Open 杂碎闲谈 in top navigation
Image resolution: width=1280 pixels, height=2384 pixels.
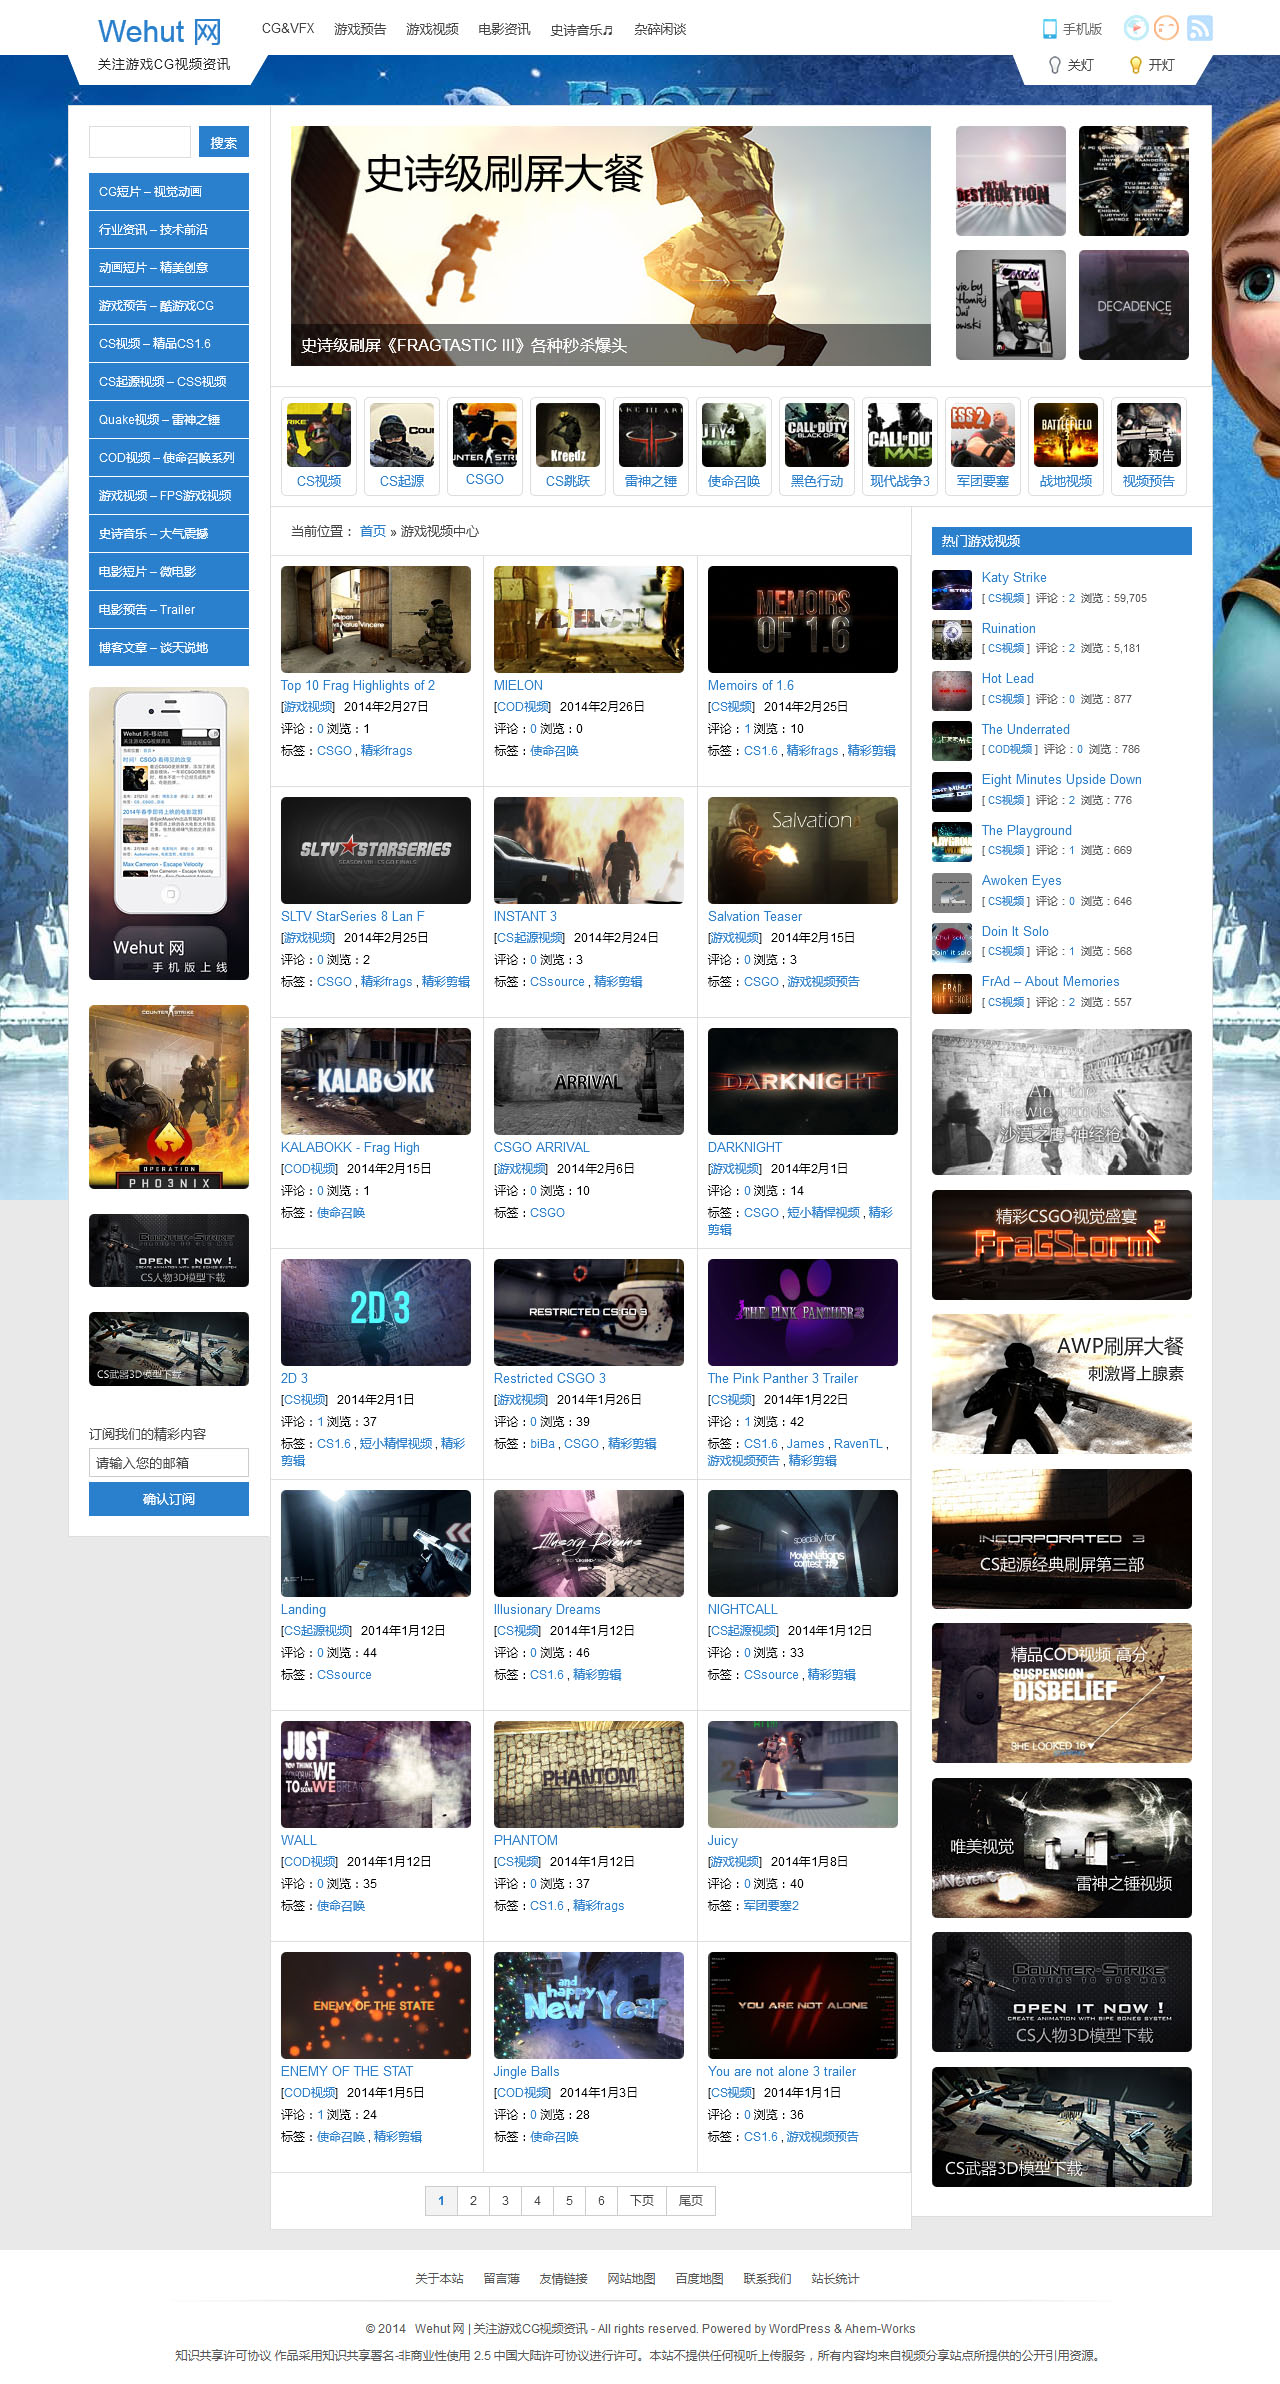(660, 29)
